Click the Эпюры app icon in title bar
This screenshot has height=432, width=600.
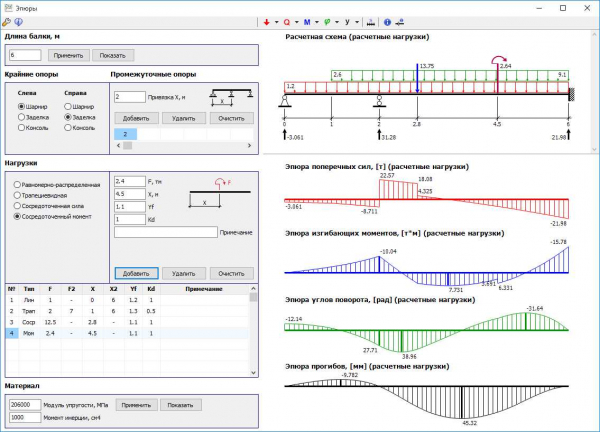coord(8,8)
